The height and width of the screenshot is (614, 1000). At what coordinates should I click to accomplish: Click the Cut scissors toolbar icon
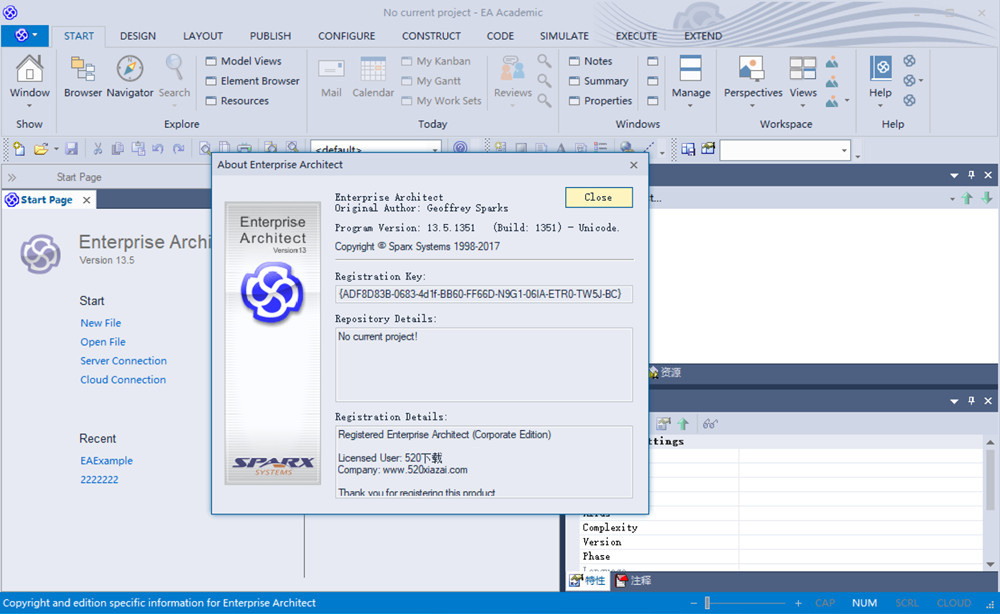click(x=98, y=149)
